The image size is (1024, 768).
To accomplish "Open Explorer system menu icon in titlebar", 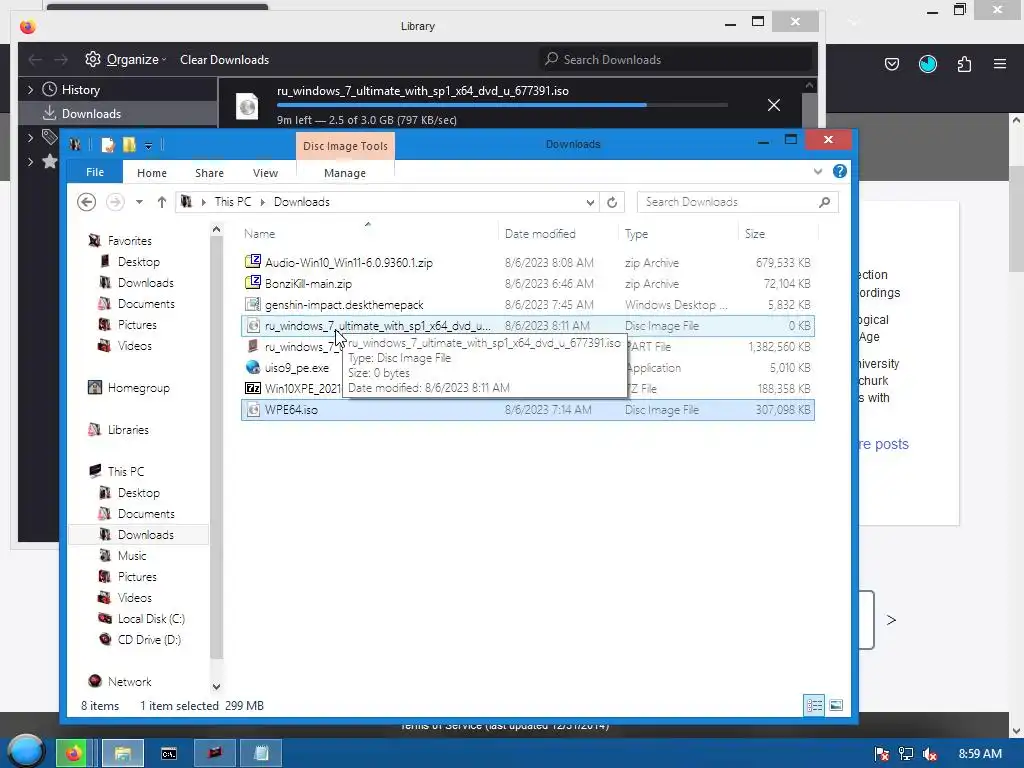I will point(75,145).
